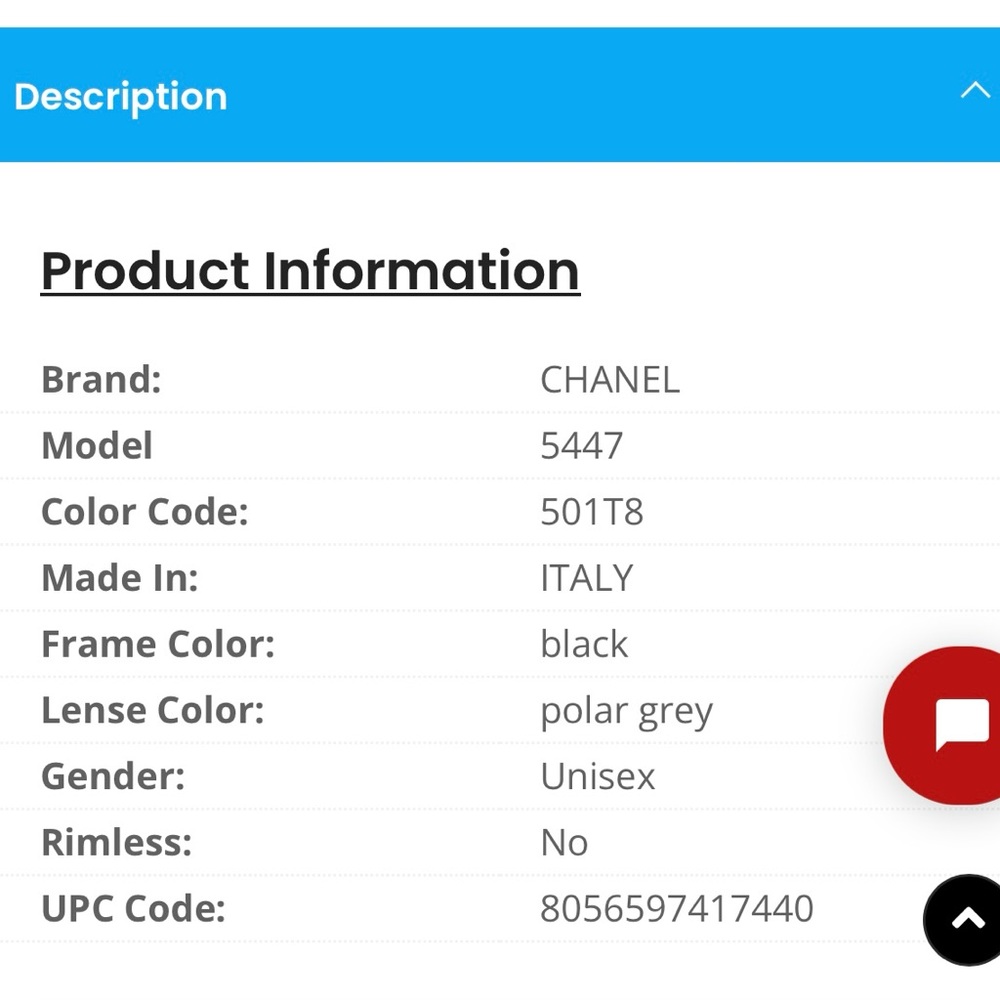Select the color code 501T8
Image resolution: width=1000 pixels, height=1000 pixels.
(x=592, y=512)
